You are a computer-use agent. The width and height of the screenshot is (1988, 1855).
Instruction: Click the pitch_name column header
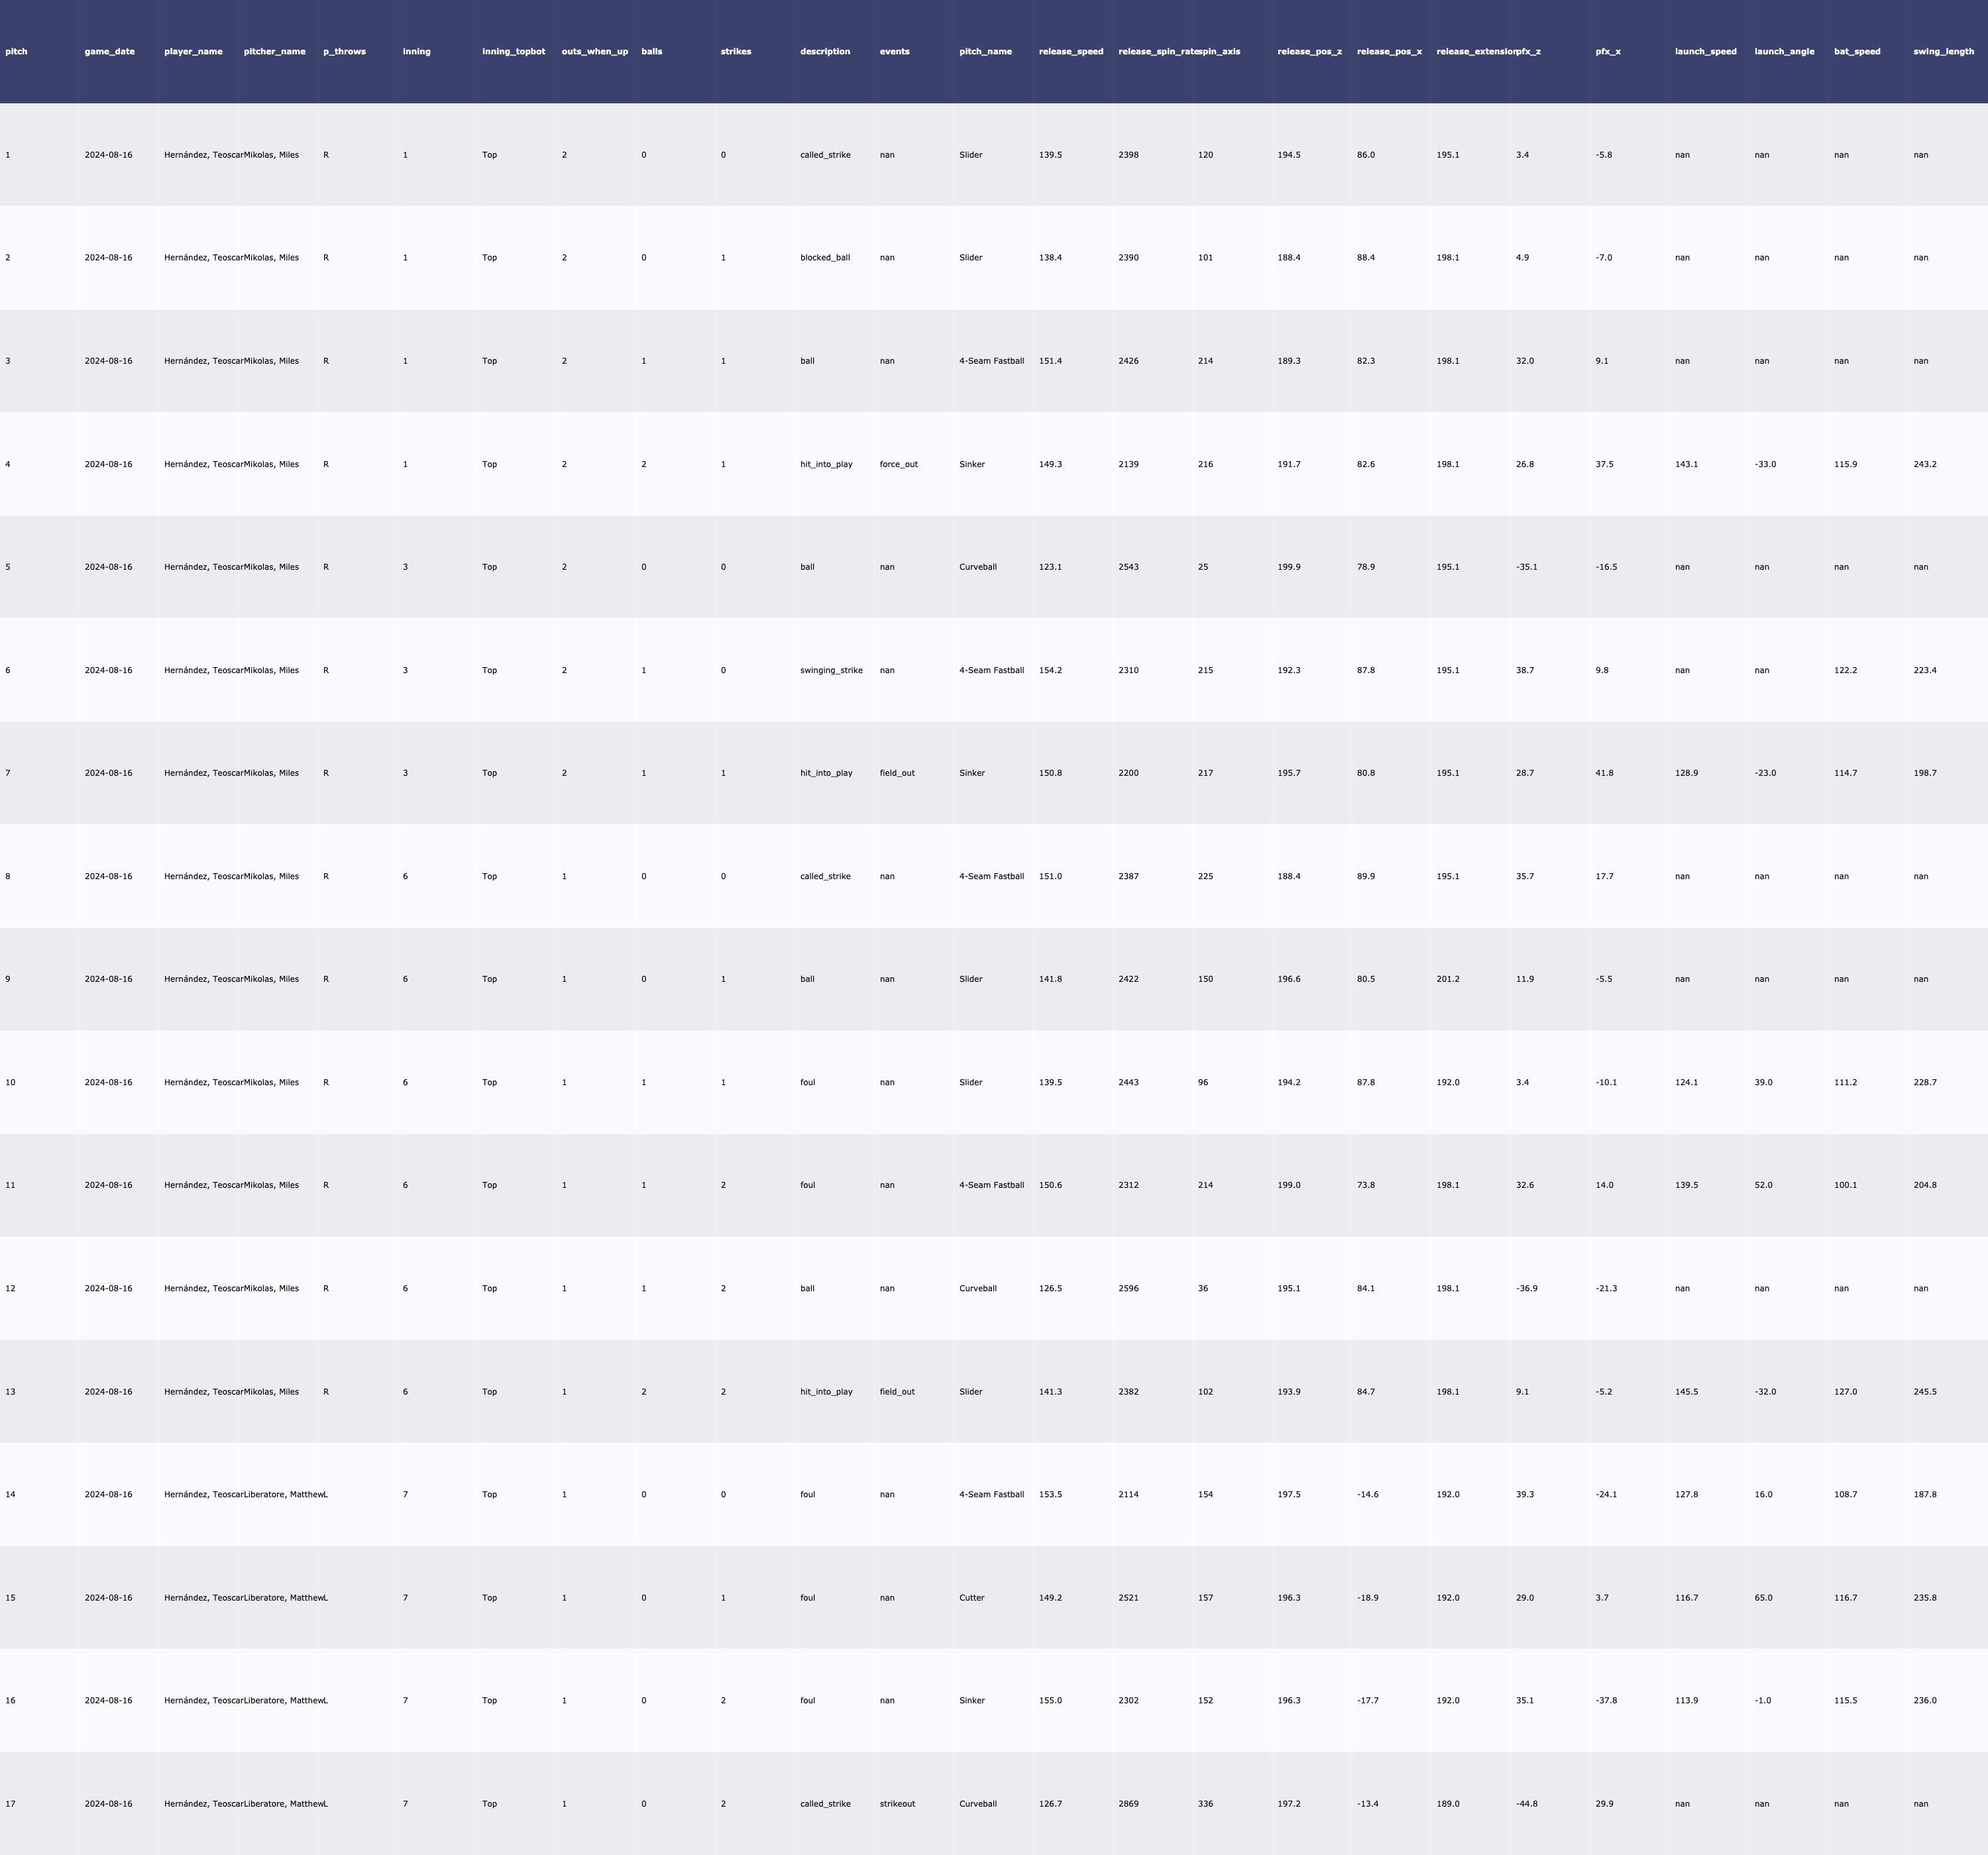[x=985, y=51]
